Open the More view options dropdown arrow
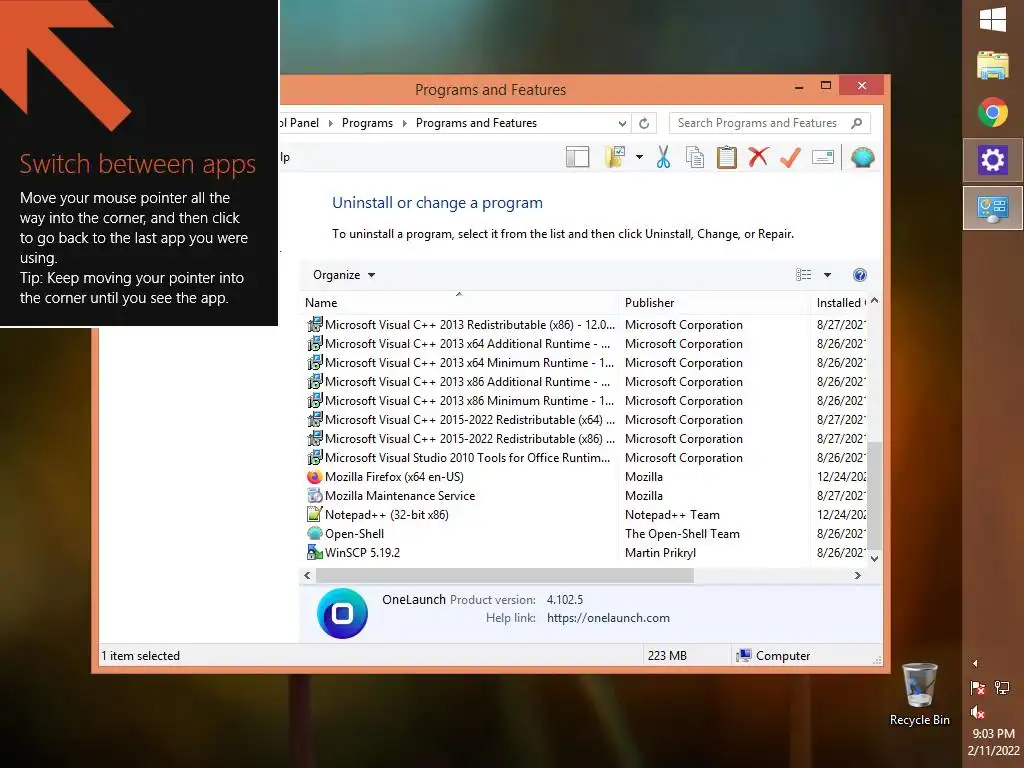Screen dimensions: 1024x768 [x=827, y=275]
